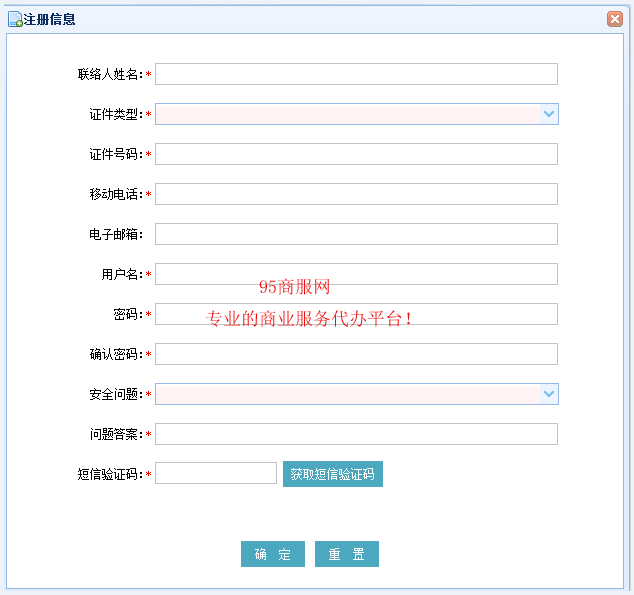Click the 短信验证码 input box
Image resolution: width=634 pixels, height=595 pixels.
pos(216,474)
